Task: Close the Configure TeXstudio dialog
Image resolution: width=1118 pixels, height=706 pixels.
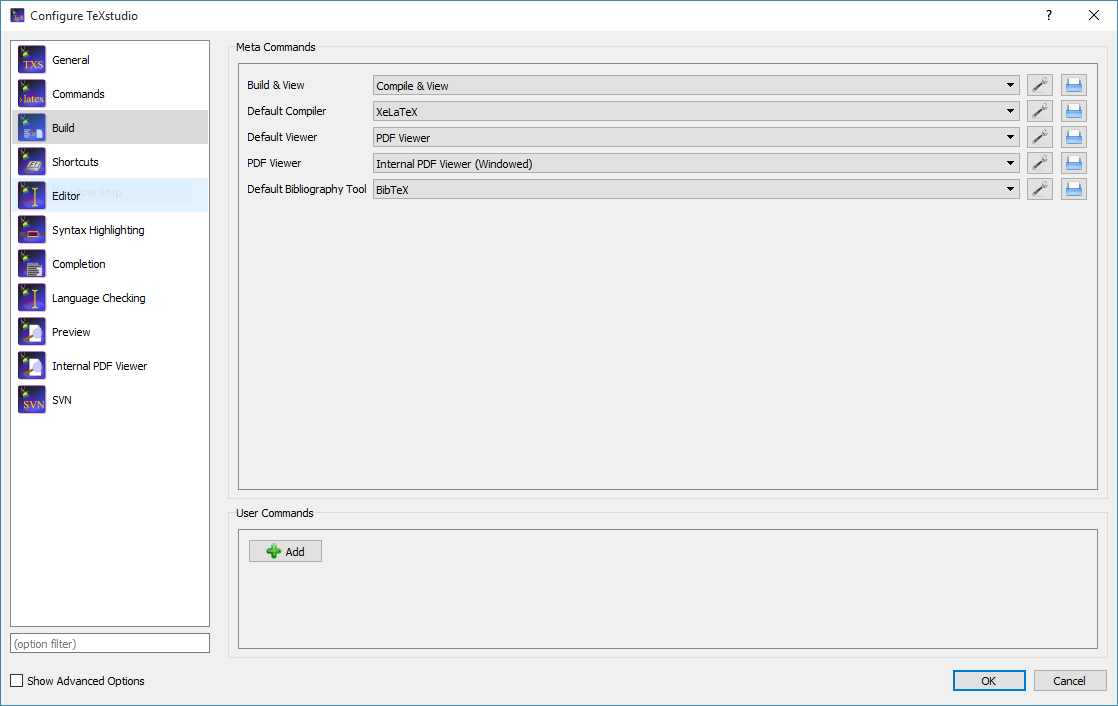Action: 1094,16
